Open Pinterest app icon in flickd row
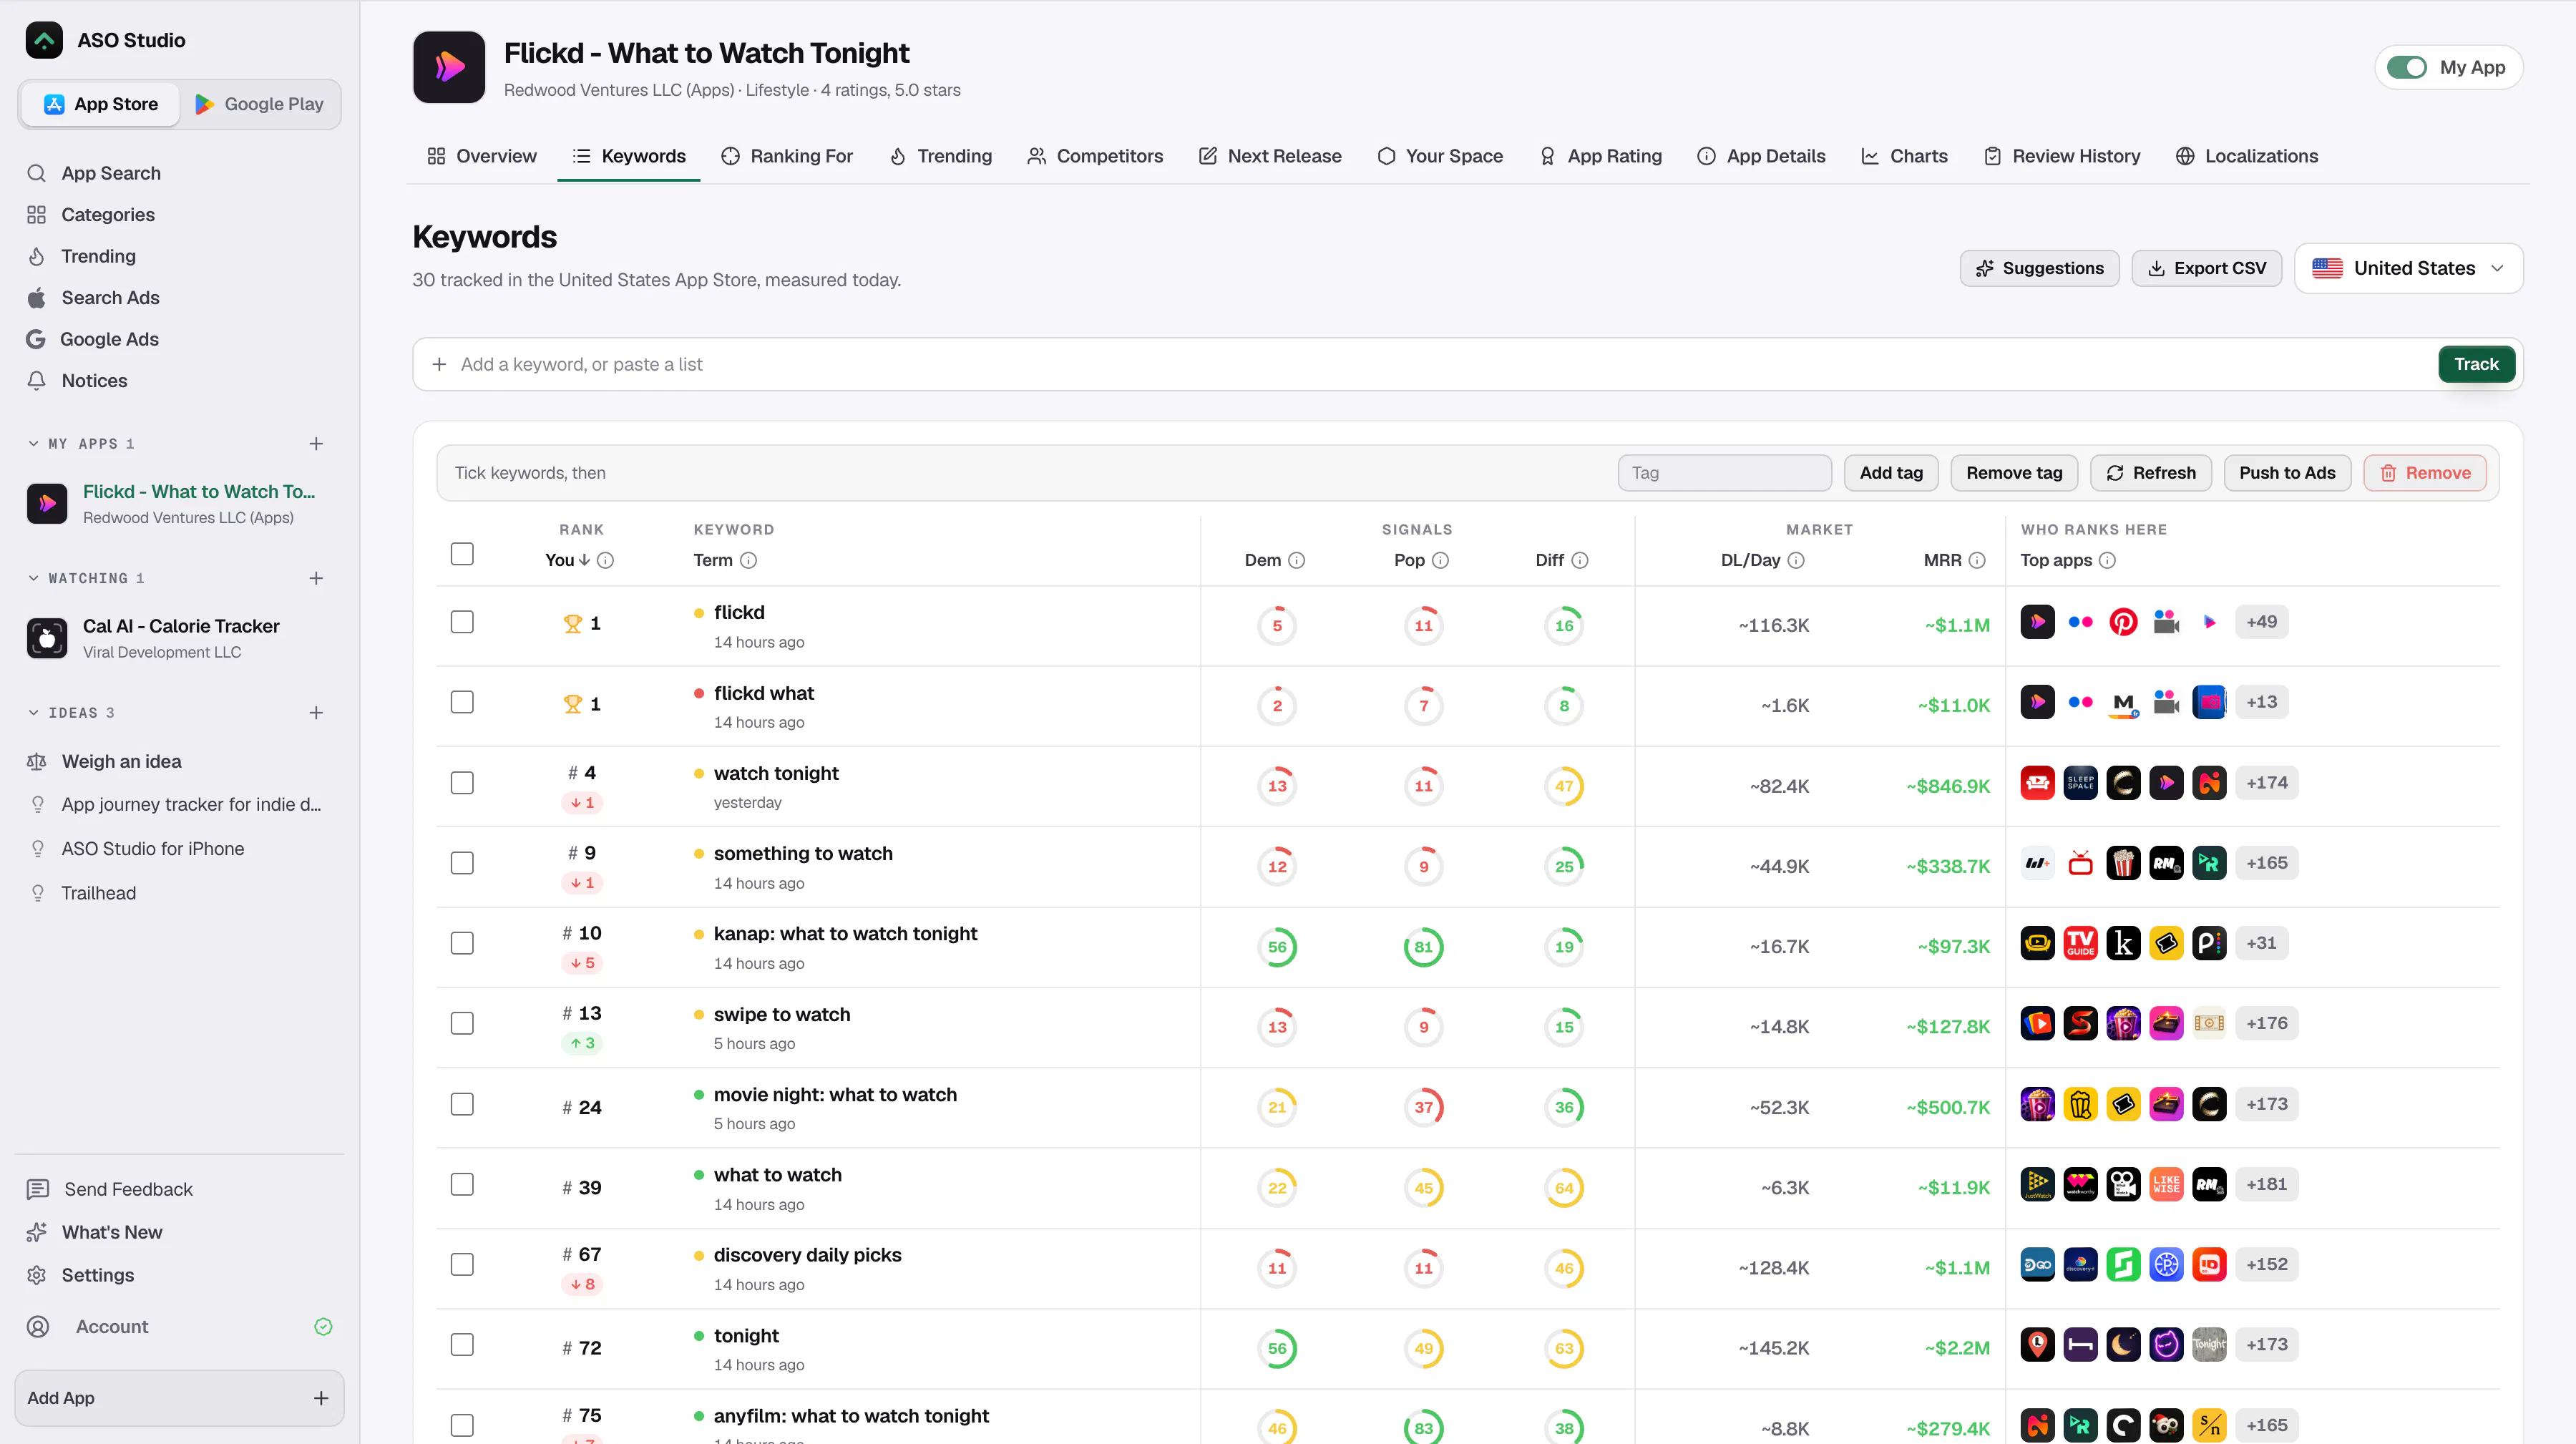This screenshot has height=1444, width=2576. point(2123,622)
